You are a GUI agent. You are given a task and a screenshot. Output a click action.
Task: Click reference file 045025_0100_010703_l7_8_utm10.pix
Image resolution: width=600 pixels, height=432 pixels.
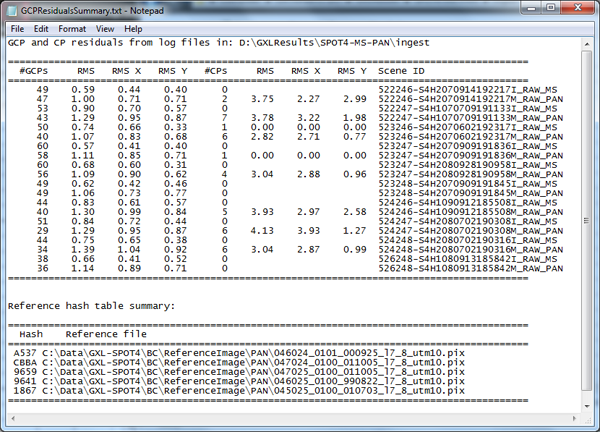(x=369, y=391)
